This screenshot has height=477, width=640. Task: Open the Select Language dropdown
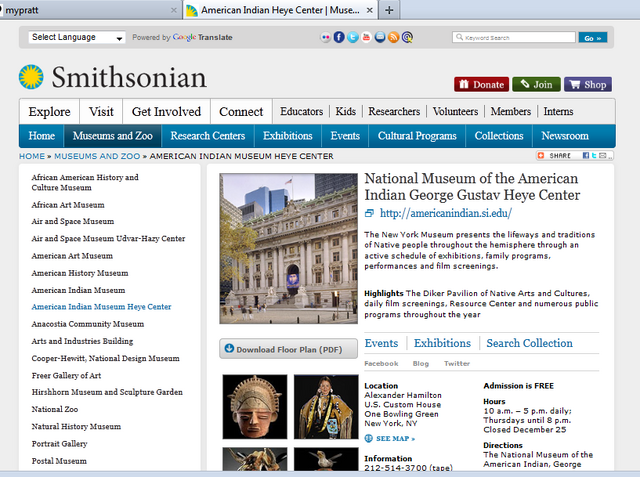click(x=77, y=37)
